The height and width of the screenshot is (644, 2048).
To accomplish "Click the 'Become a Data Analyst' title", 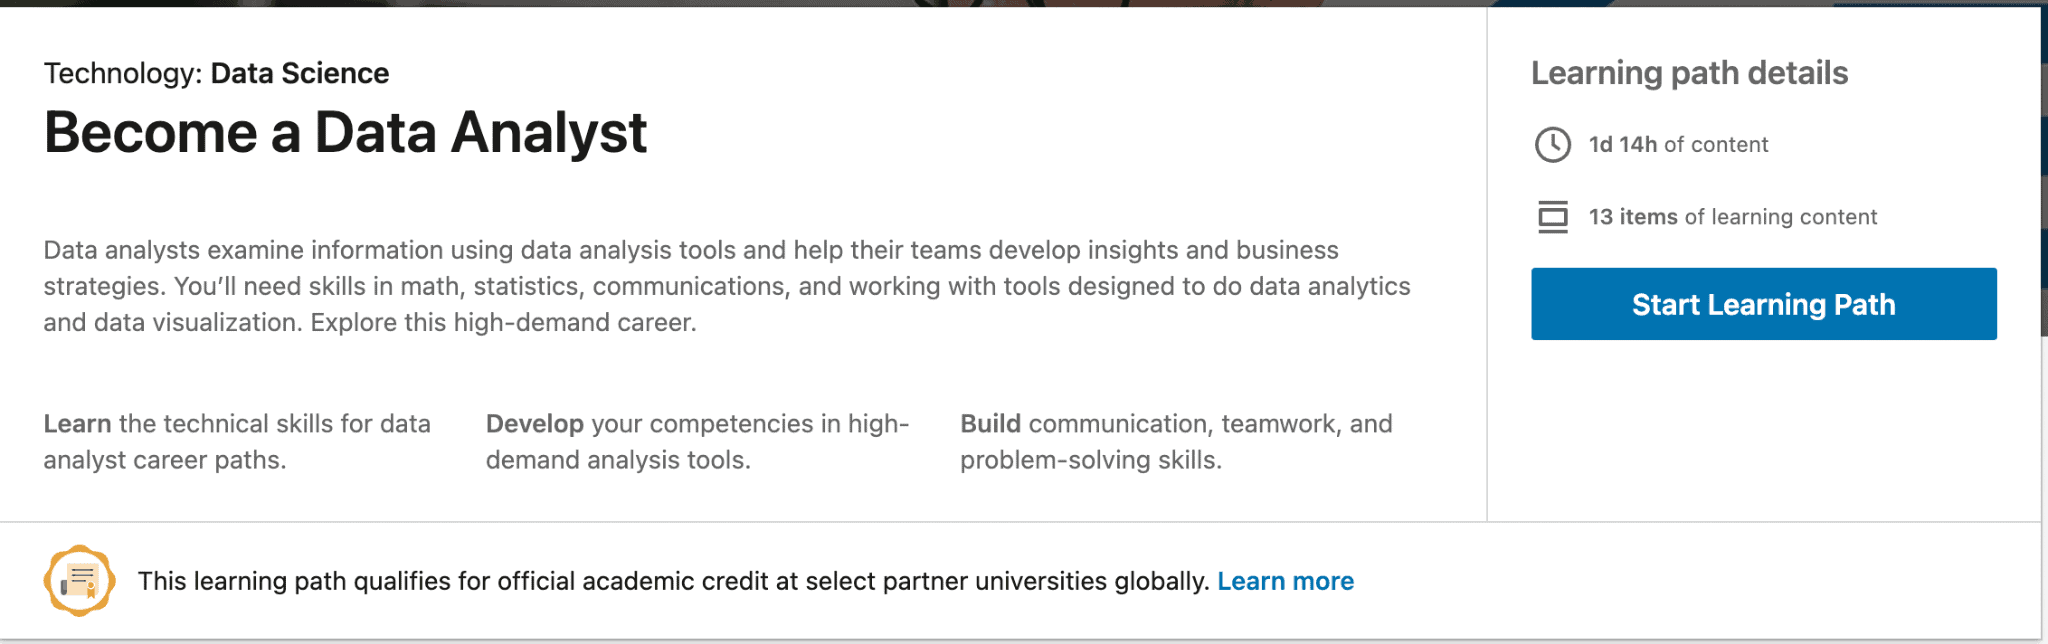I will [x=345, y=132].
